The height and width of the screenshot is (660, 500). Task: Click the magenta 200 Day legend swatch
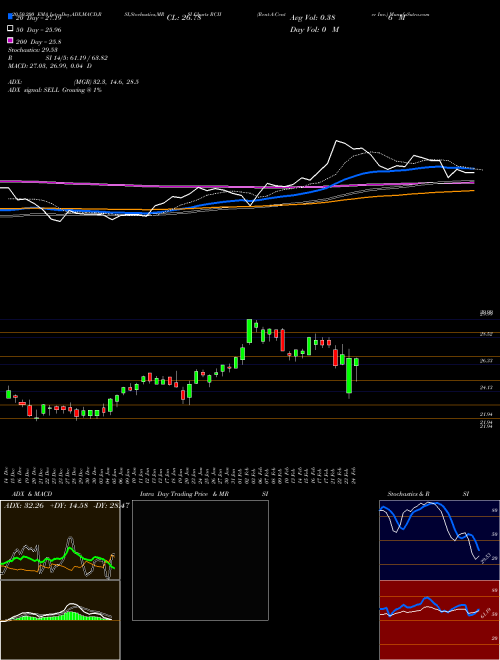[x=10, y=40]
